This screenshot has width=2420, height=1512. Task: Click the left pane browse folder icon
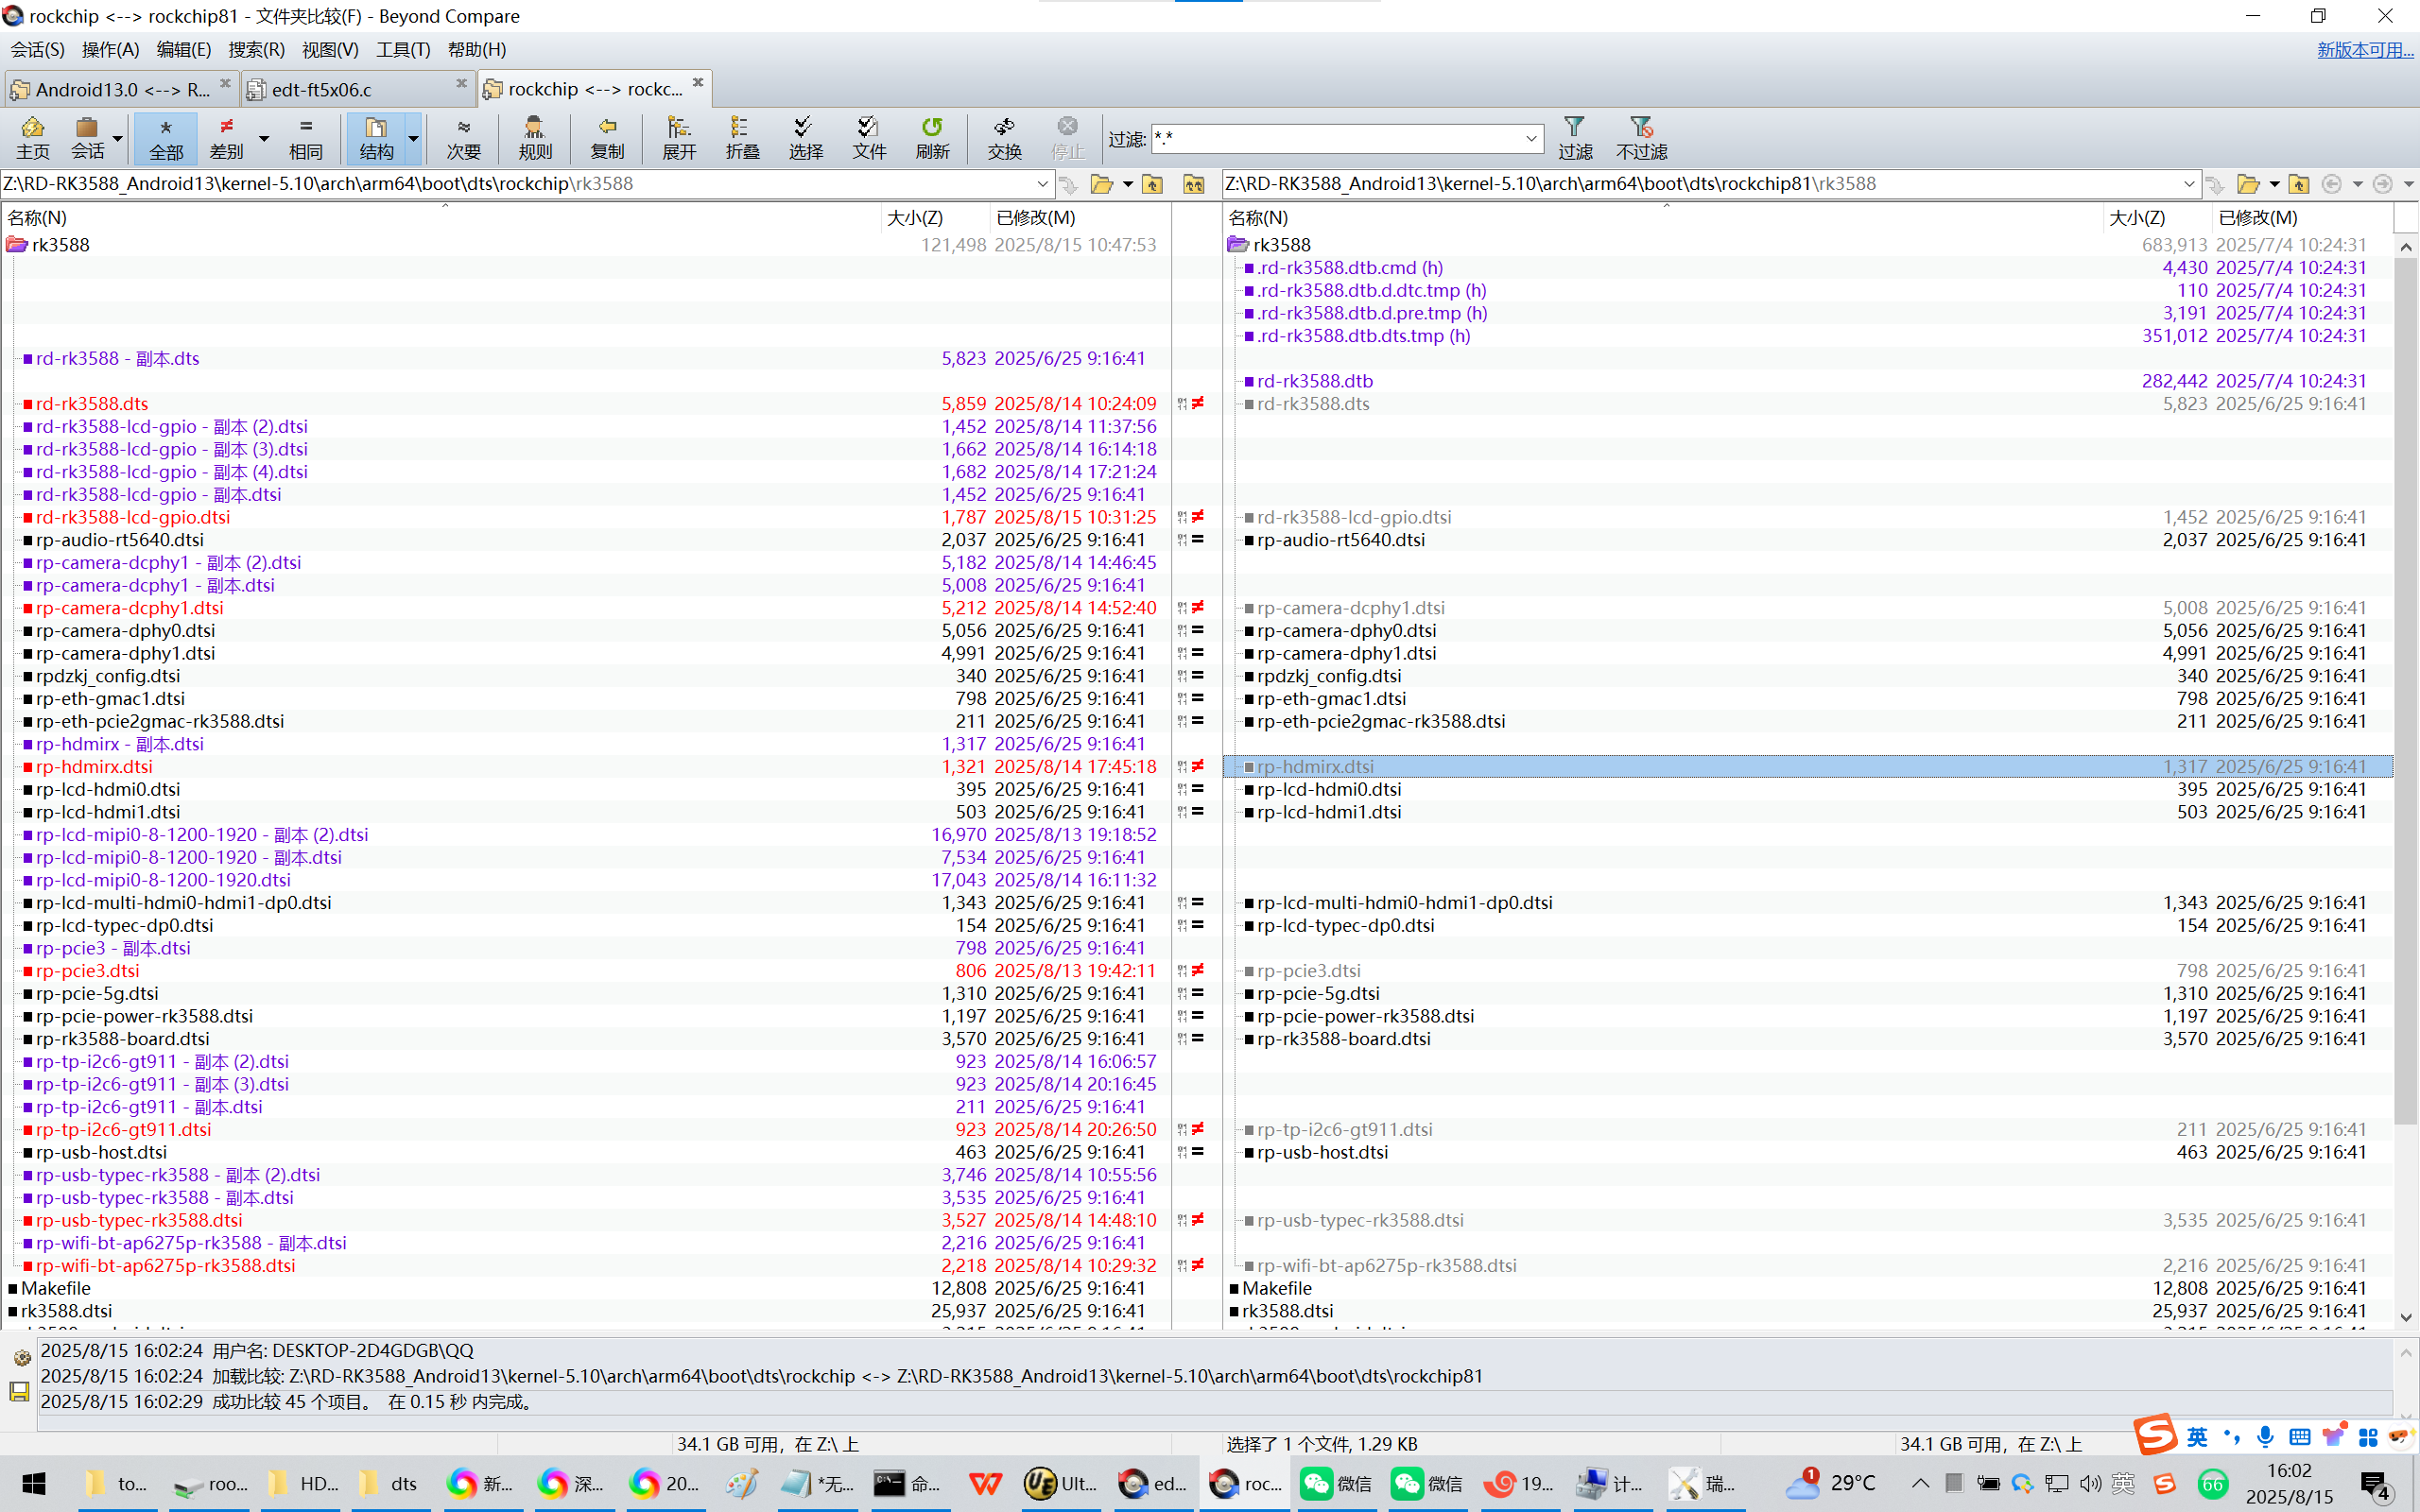(1101, 184)
